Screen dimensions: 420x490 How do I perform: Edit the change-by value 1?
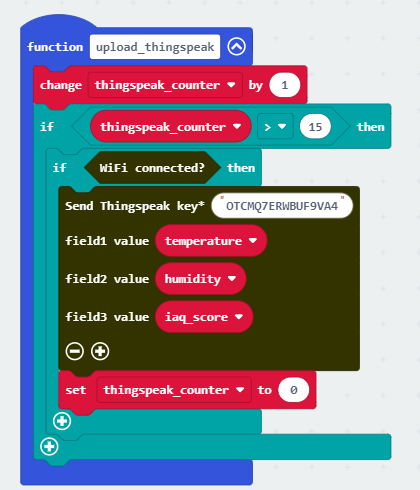tap(285, 85)
